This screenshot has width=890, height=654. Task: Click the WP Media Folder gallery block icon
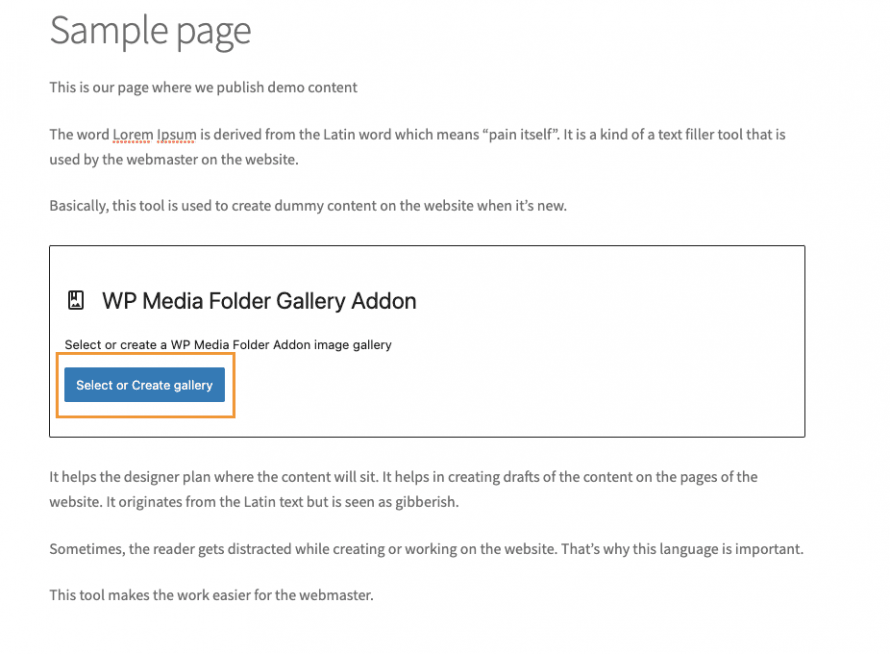(x=76, y=300)
